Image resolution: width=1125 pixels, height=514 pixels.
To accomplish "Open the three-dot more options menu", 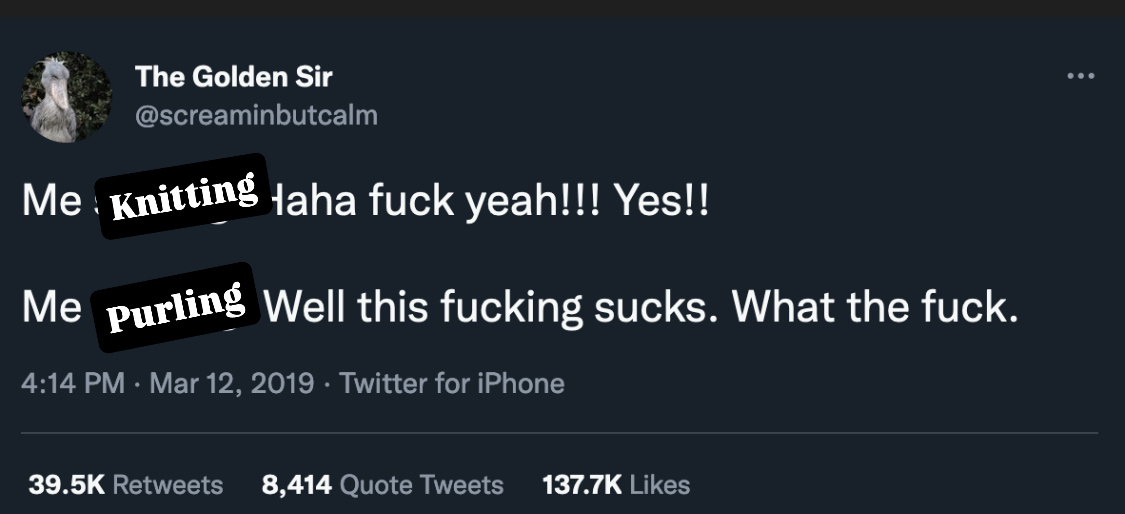I will click(x=1080, y=76).
